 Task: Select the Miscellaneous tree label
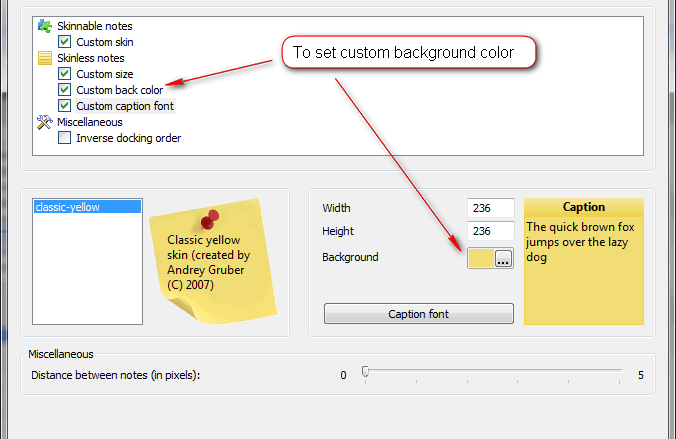pos(90,122)
